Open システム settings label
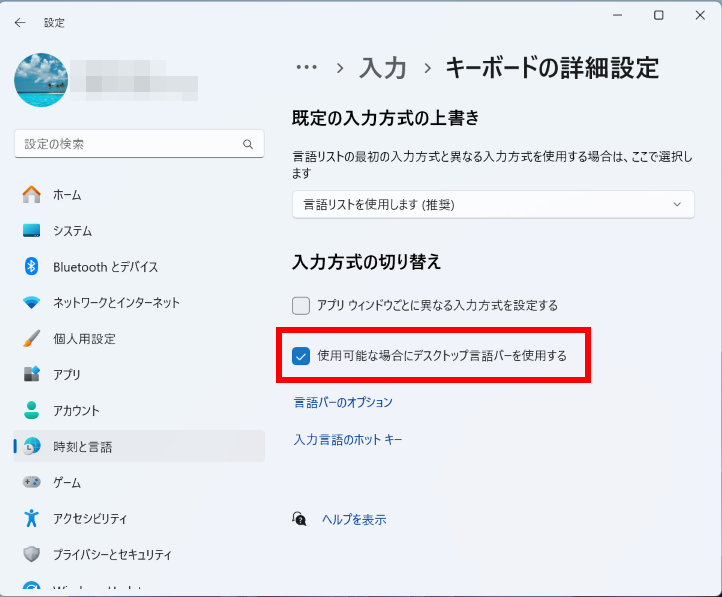This screenshot has width=722, height=597. [72, 231]
